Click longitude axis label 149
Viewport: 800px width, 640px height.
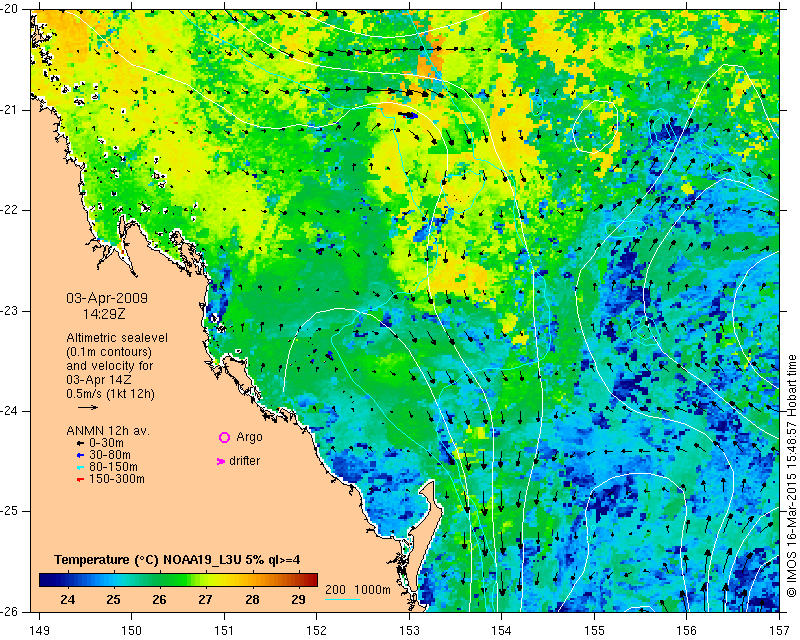click(x=40, y=631)
